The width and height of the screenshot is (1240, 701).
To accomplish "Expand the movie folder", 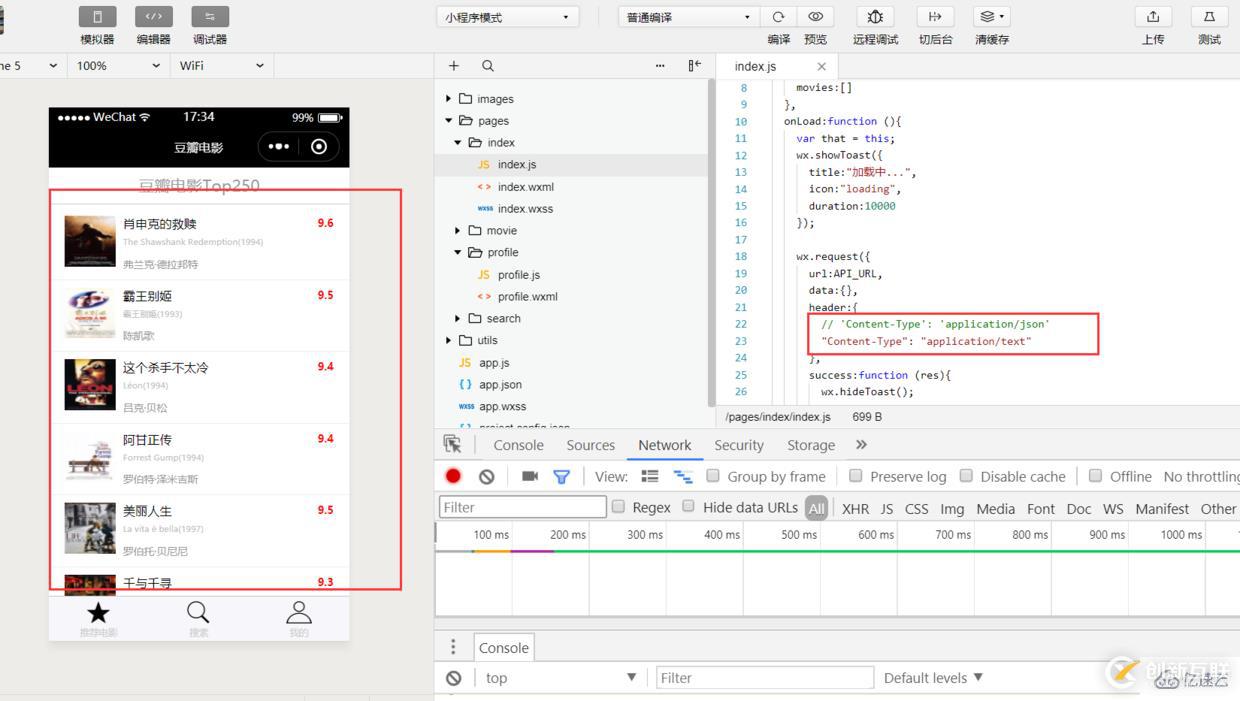I will click(457, 230).
